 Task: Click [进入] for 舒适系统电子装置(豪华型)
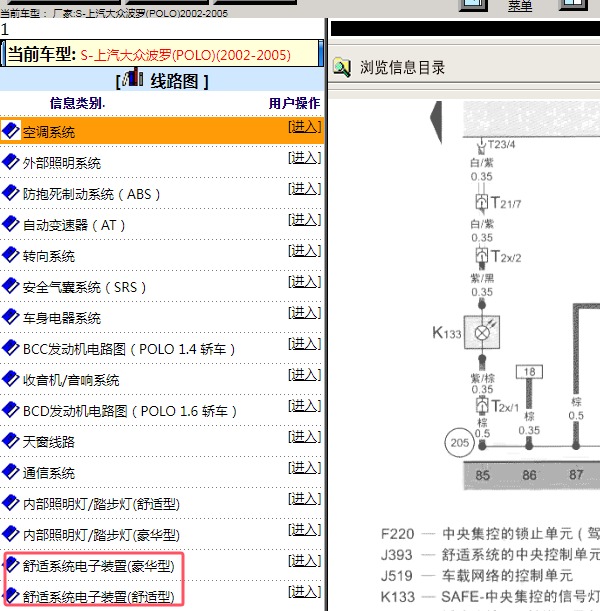[x=305, y=561]
